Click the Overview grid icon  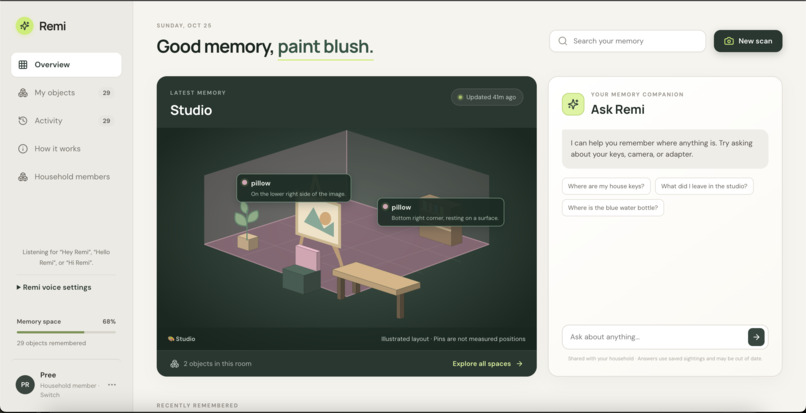[23, 65]
